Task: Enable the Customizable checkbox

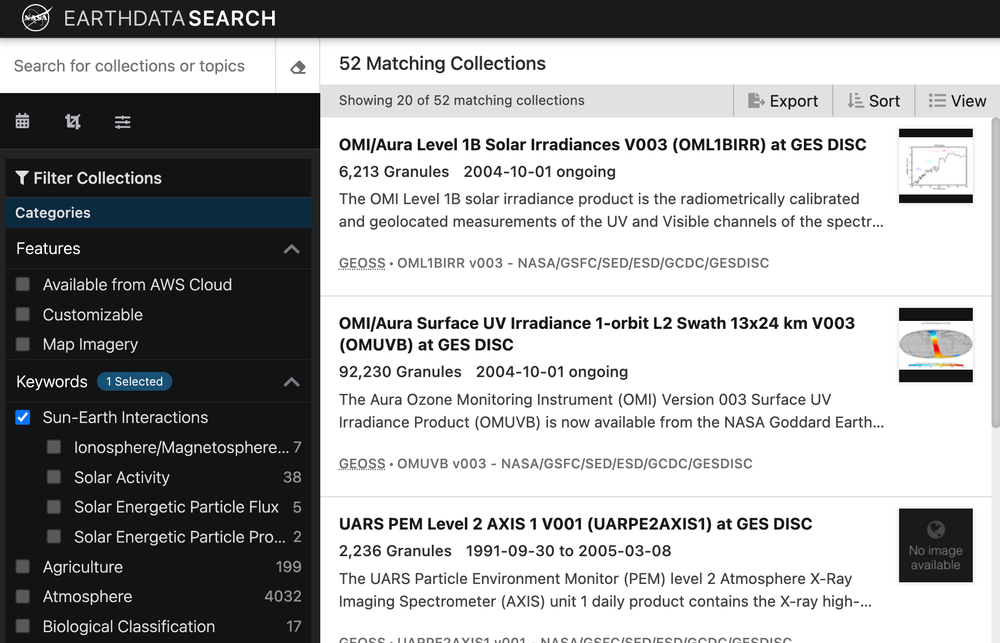Action: tap(23, 314)
